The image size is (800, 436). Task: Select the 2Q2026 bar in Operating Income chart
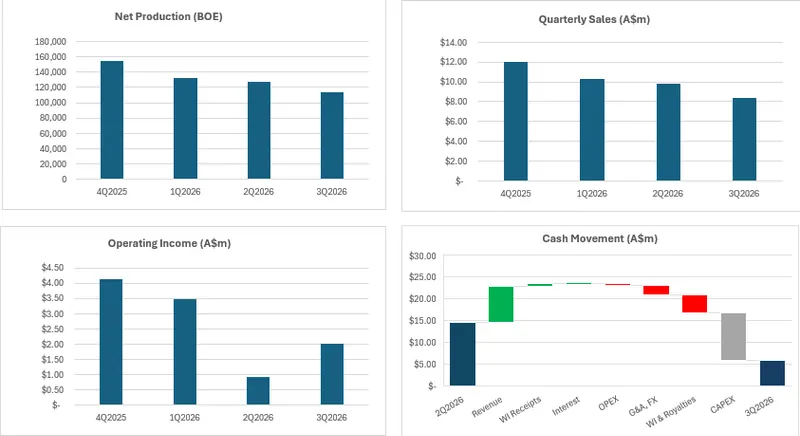258,391
